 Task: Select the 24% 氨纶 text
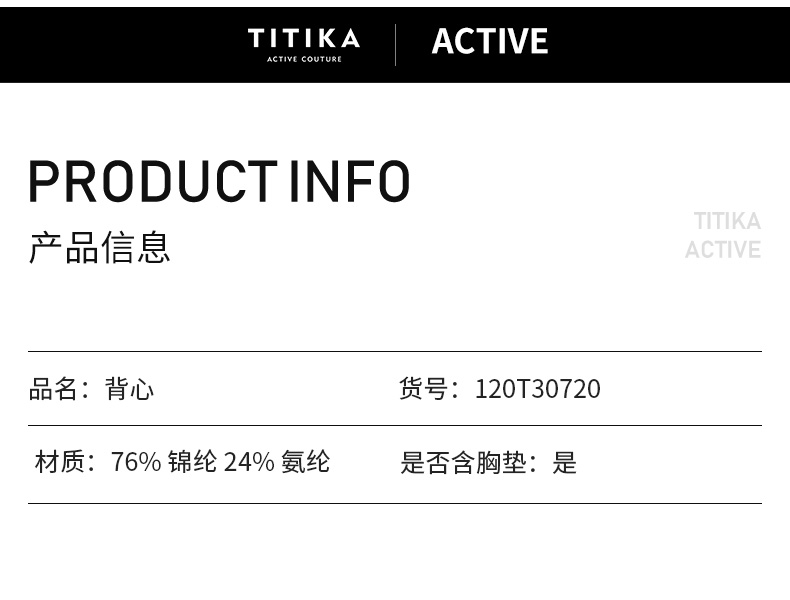click(x=276, y=462)
